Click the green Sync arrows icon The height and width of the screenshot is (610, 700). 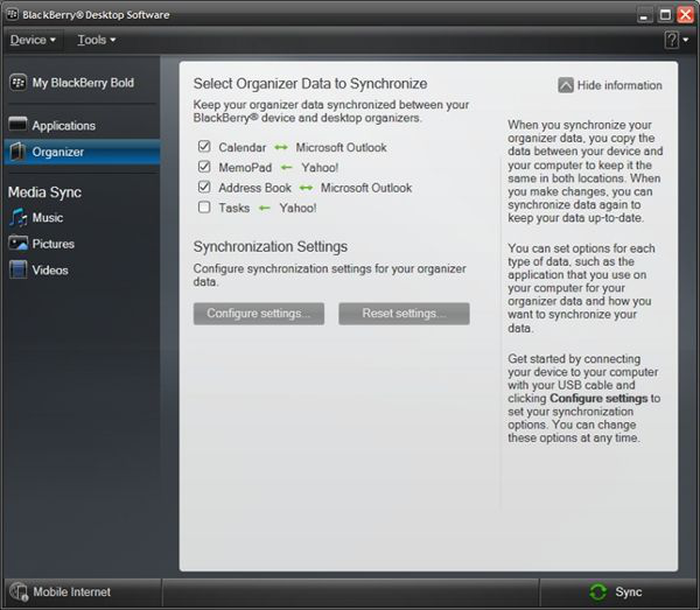click(598, 592)
